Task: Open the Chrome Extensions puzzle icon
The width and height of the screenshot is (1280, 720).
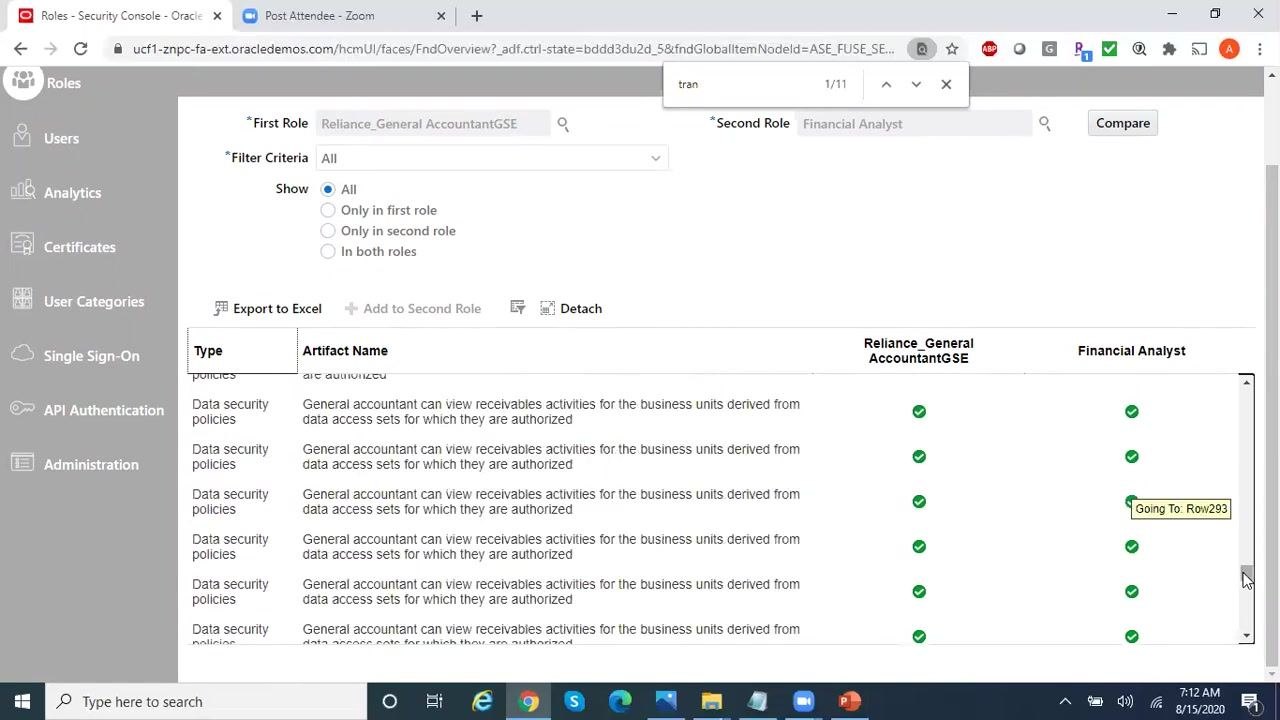Action: click(1169, 49)
